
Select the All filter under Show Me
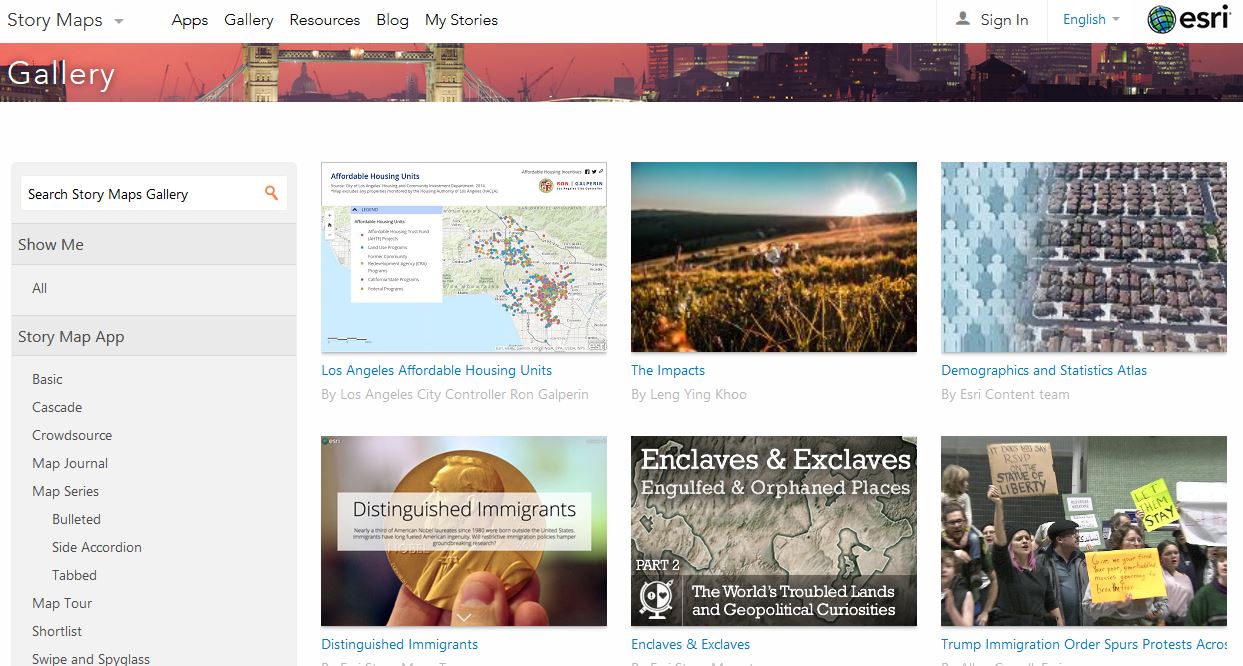(x=40, y=288)
